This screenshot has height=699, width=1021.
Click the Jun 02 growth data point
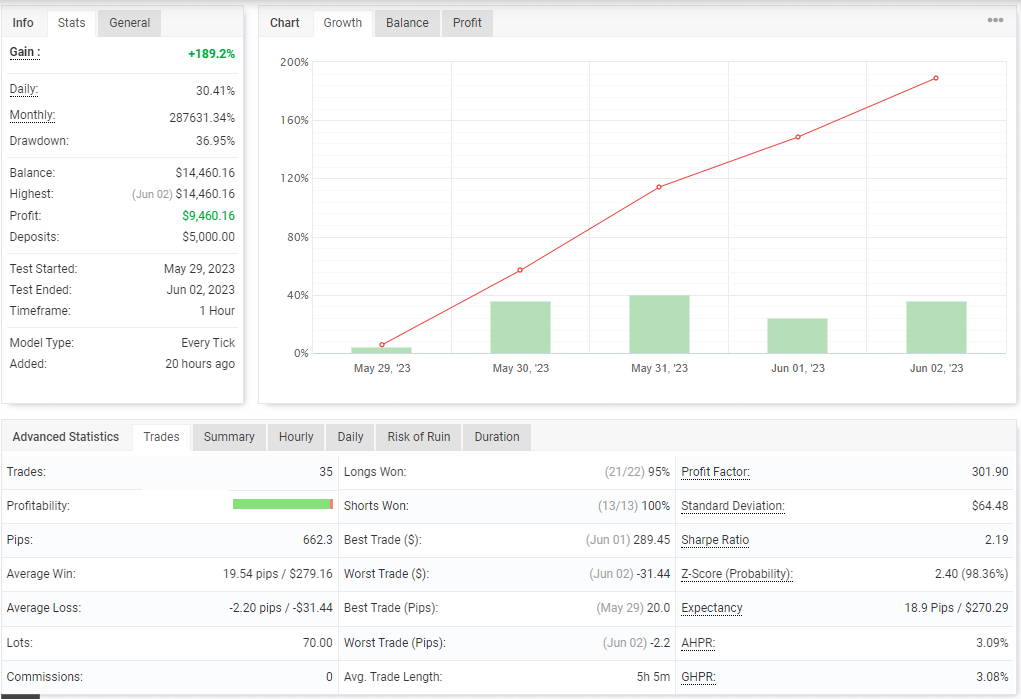tap(936, 78)
